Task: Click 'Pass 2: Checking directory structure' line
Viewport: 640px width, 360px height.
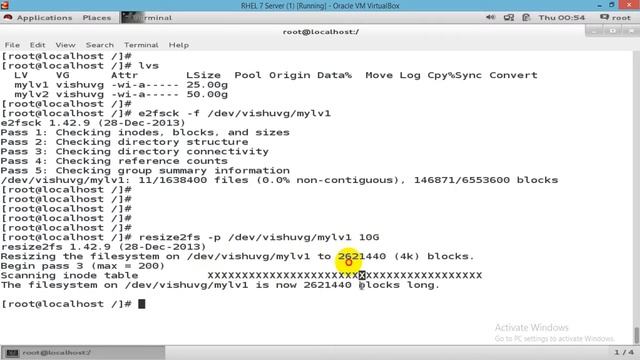Action: 124,142
